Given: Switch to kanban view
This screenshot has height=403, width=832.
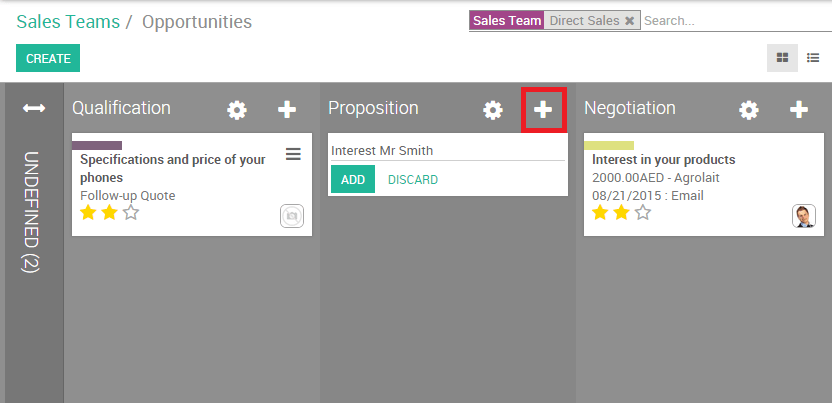Looking at the screenshot, I should click(782, 58).
